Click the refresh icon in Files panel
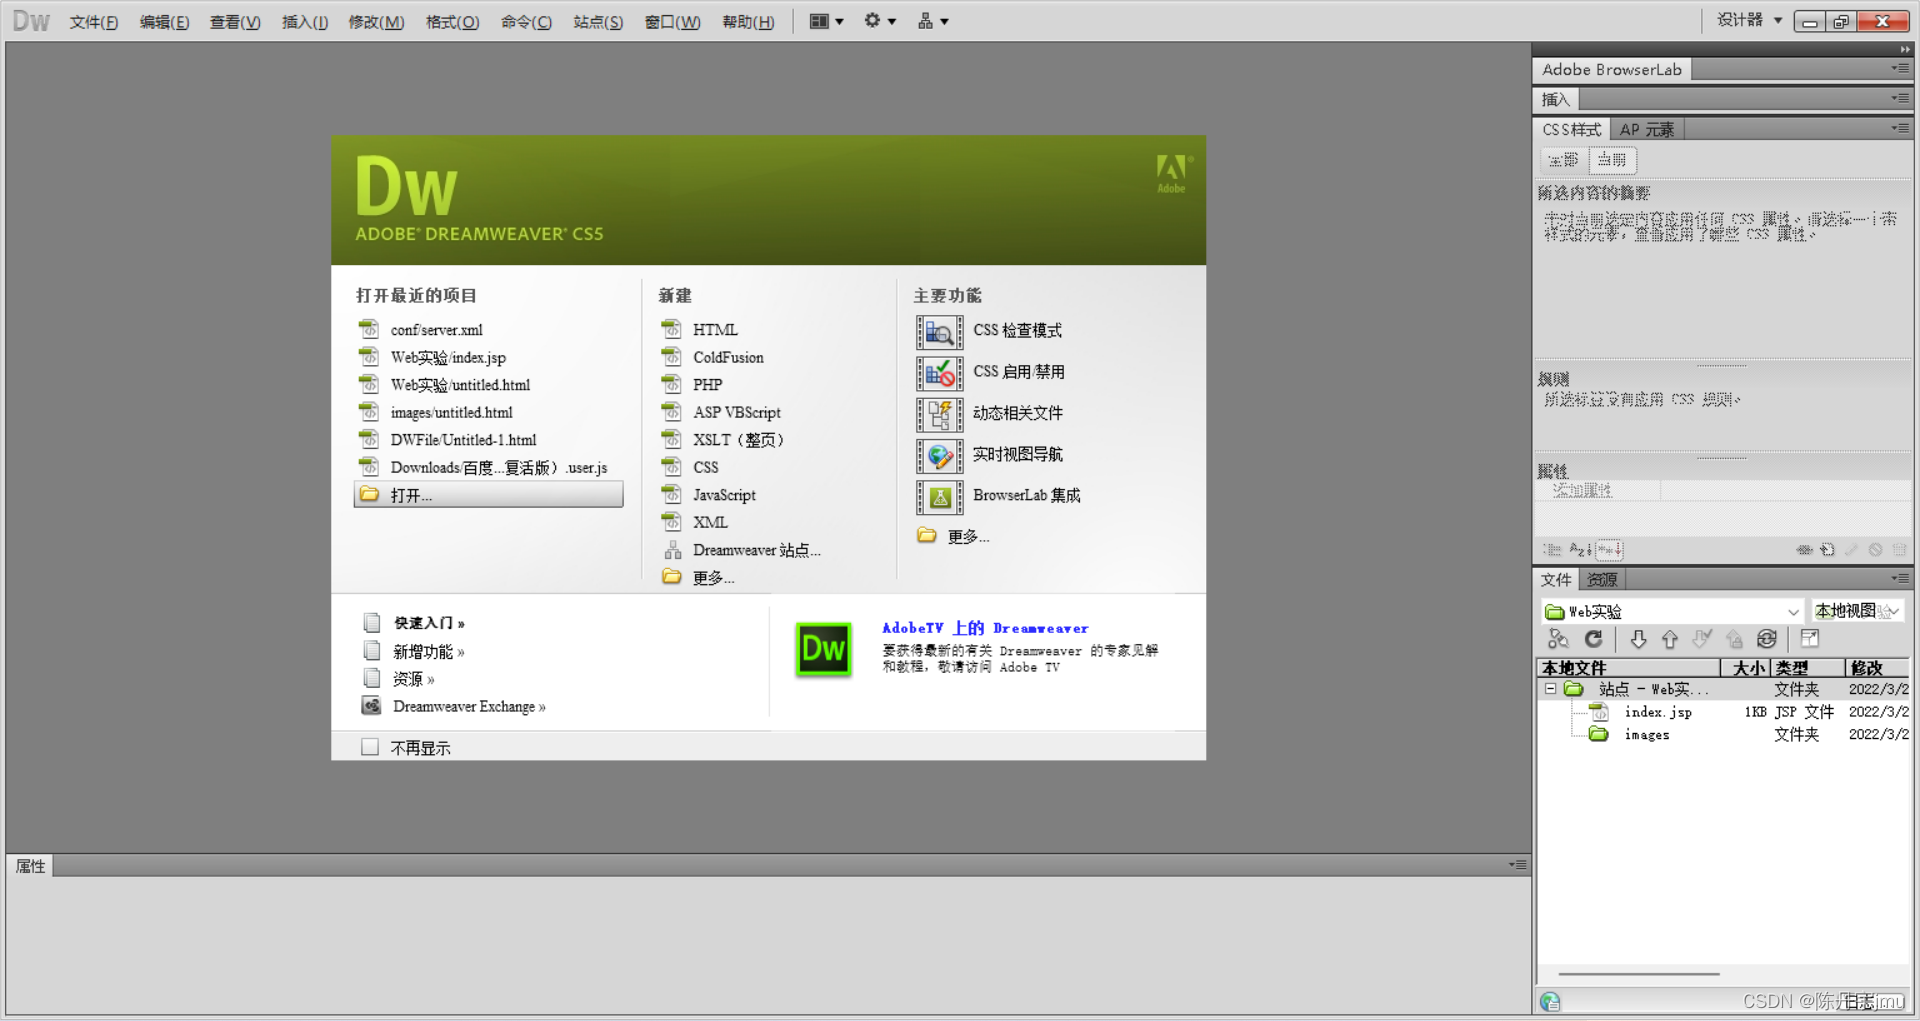Image resolution: width=1920 pixels, height=1021 pixels. coord(1594,639)
